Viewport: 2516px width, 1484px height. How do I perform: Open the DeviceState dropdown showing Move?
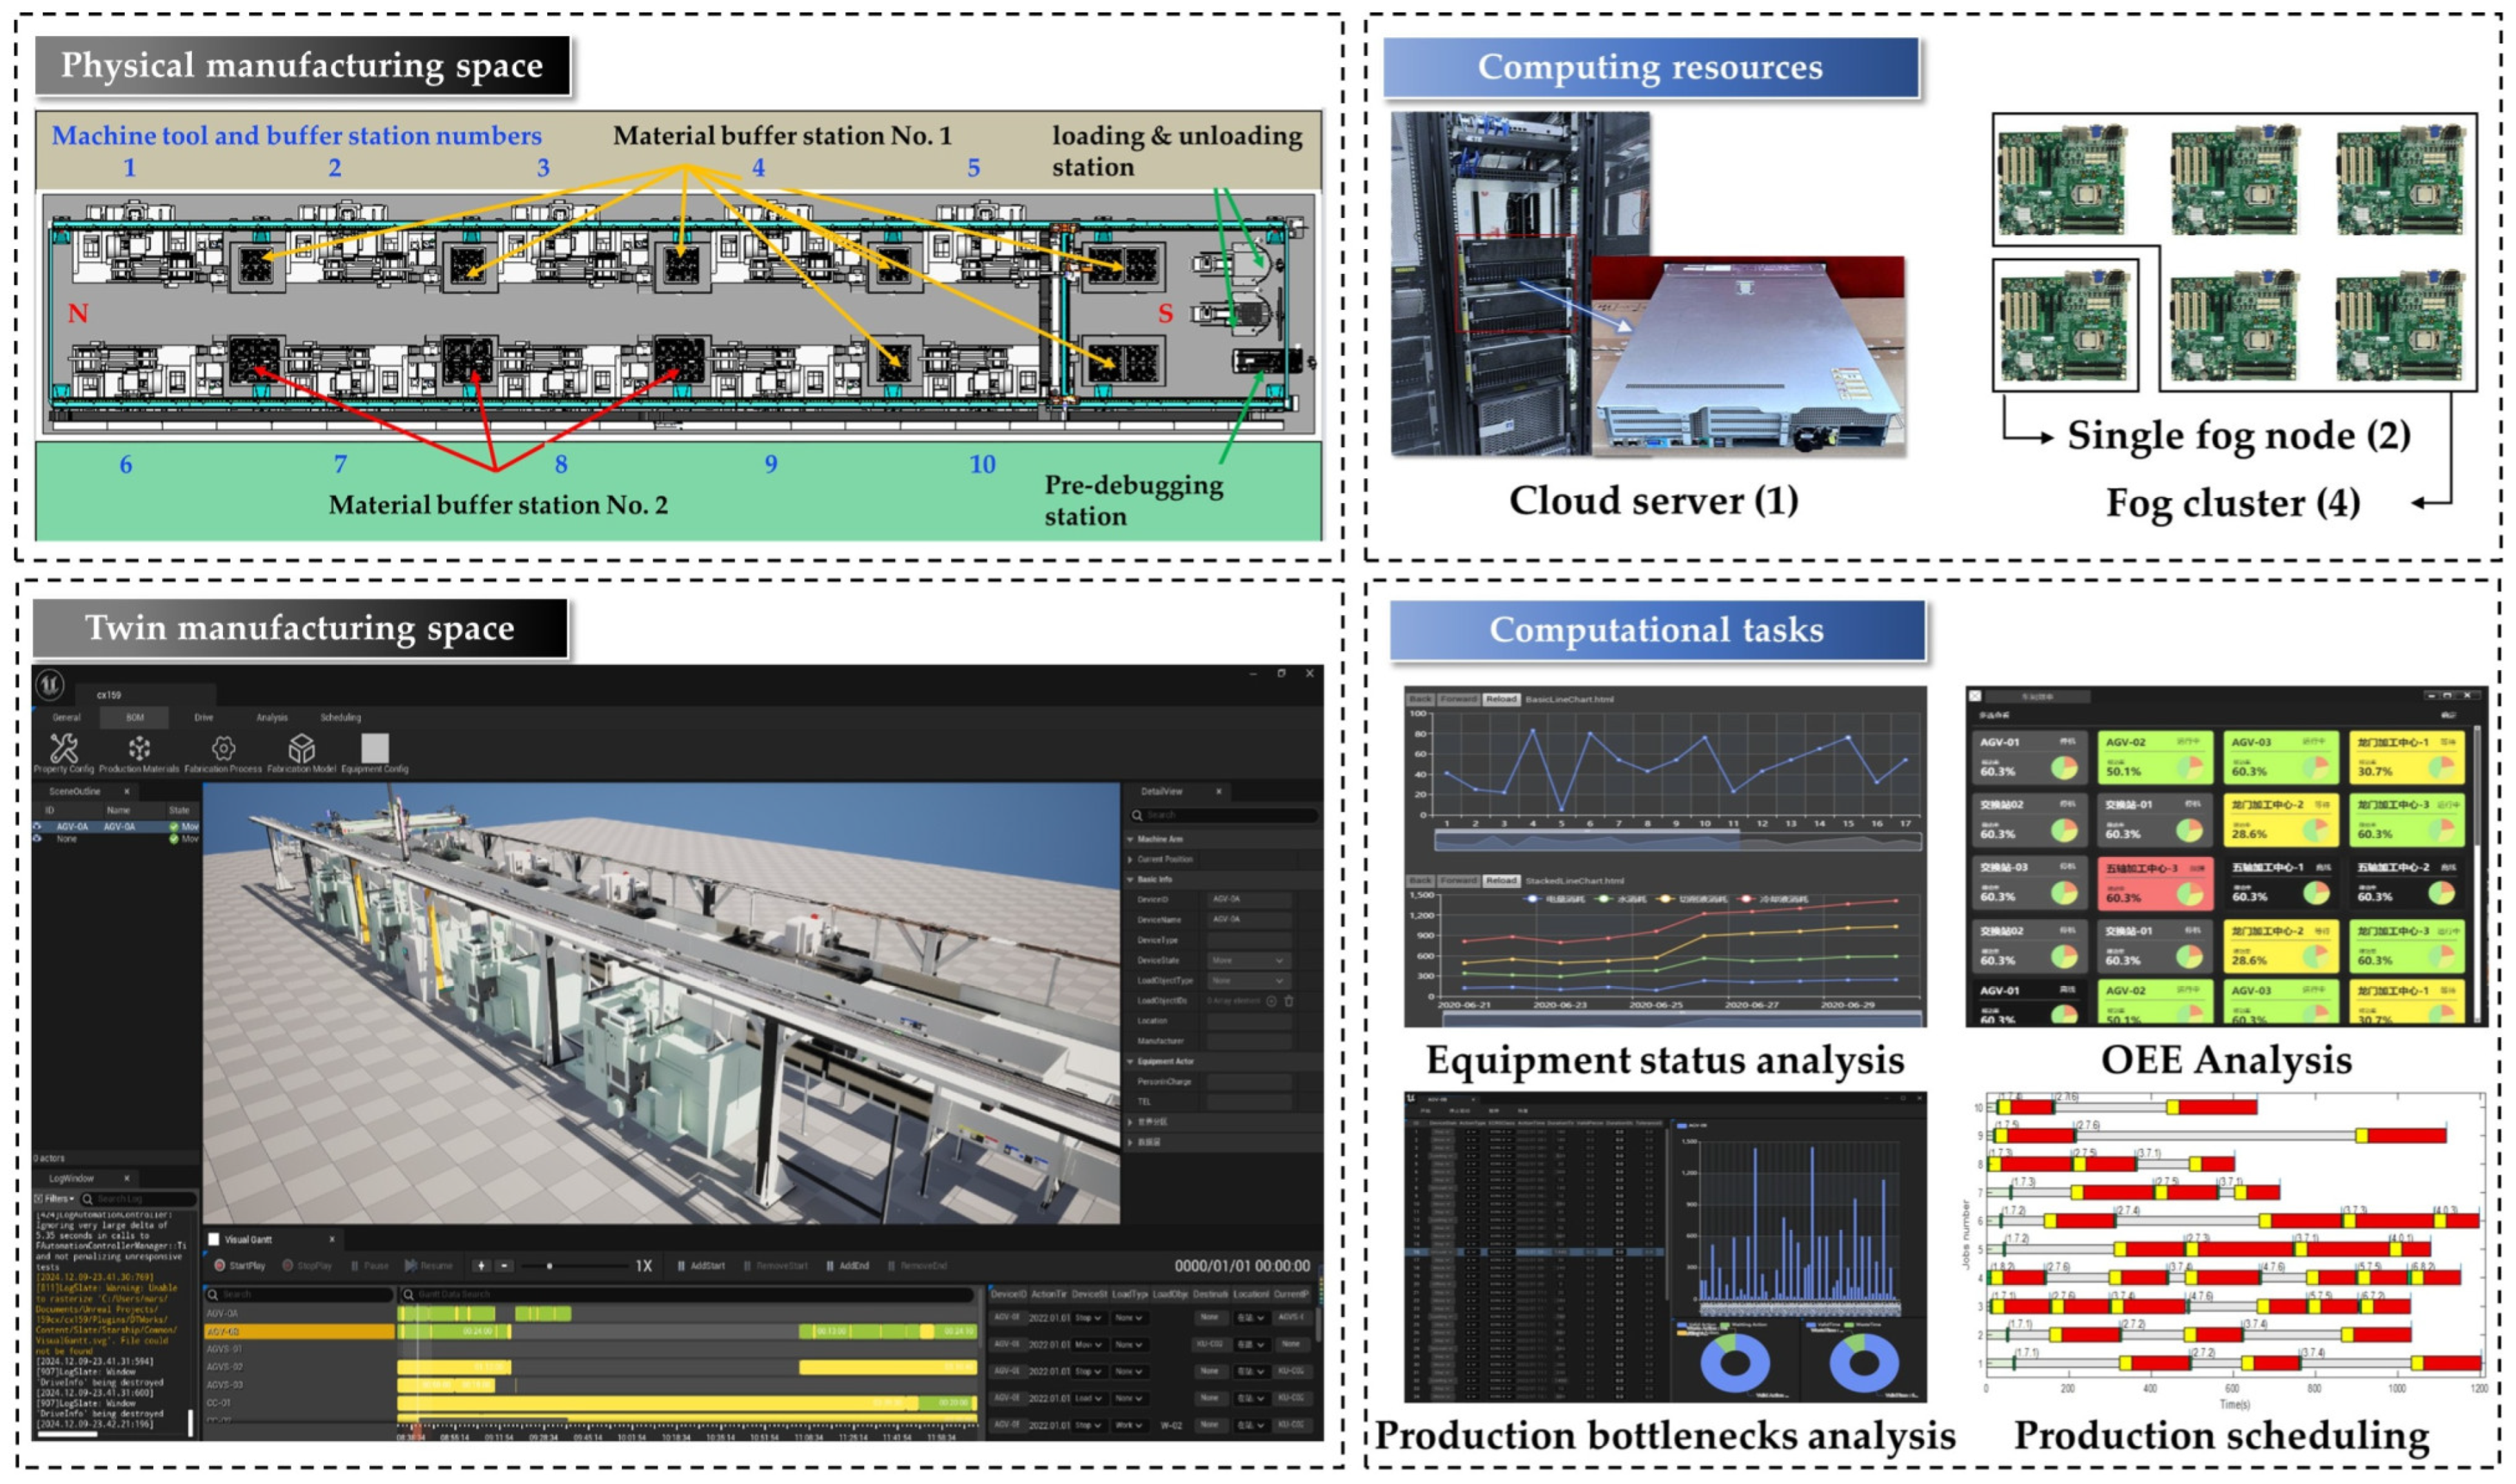click(x=1248, y=962)
